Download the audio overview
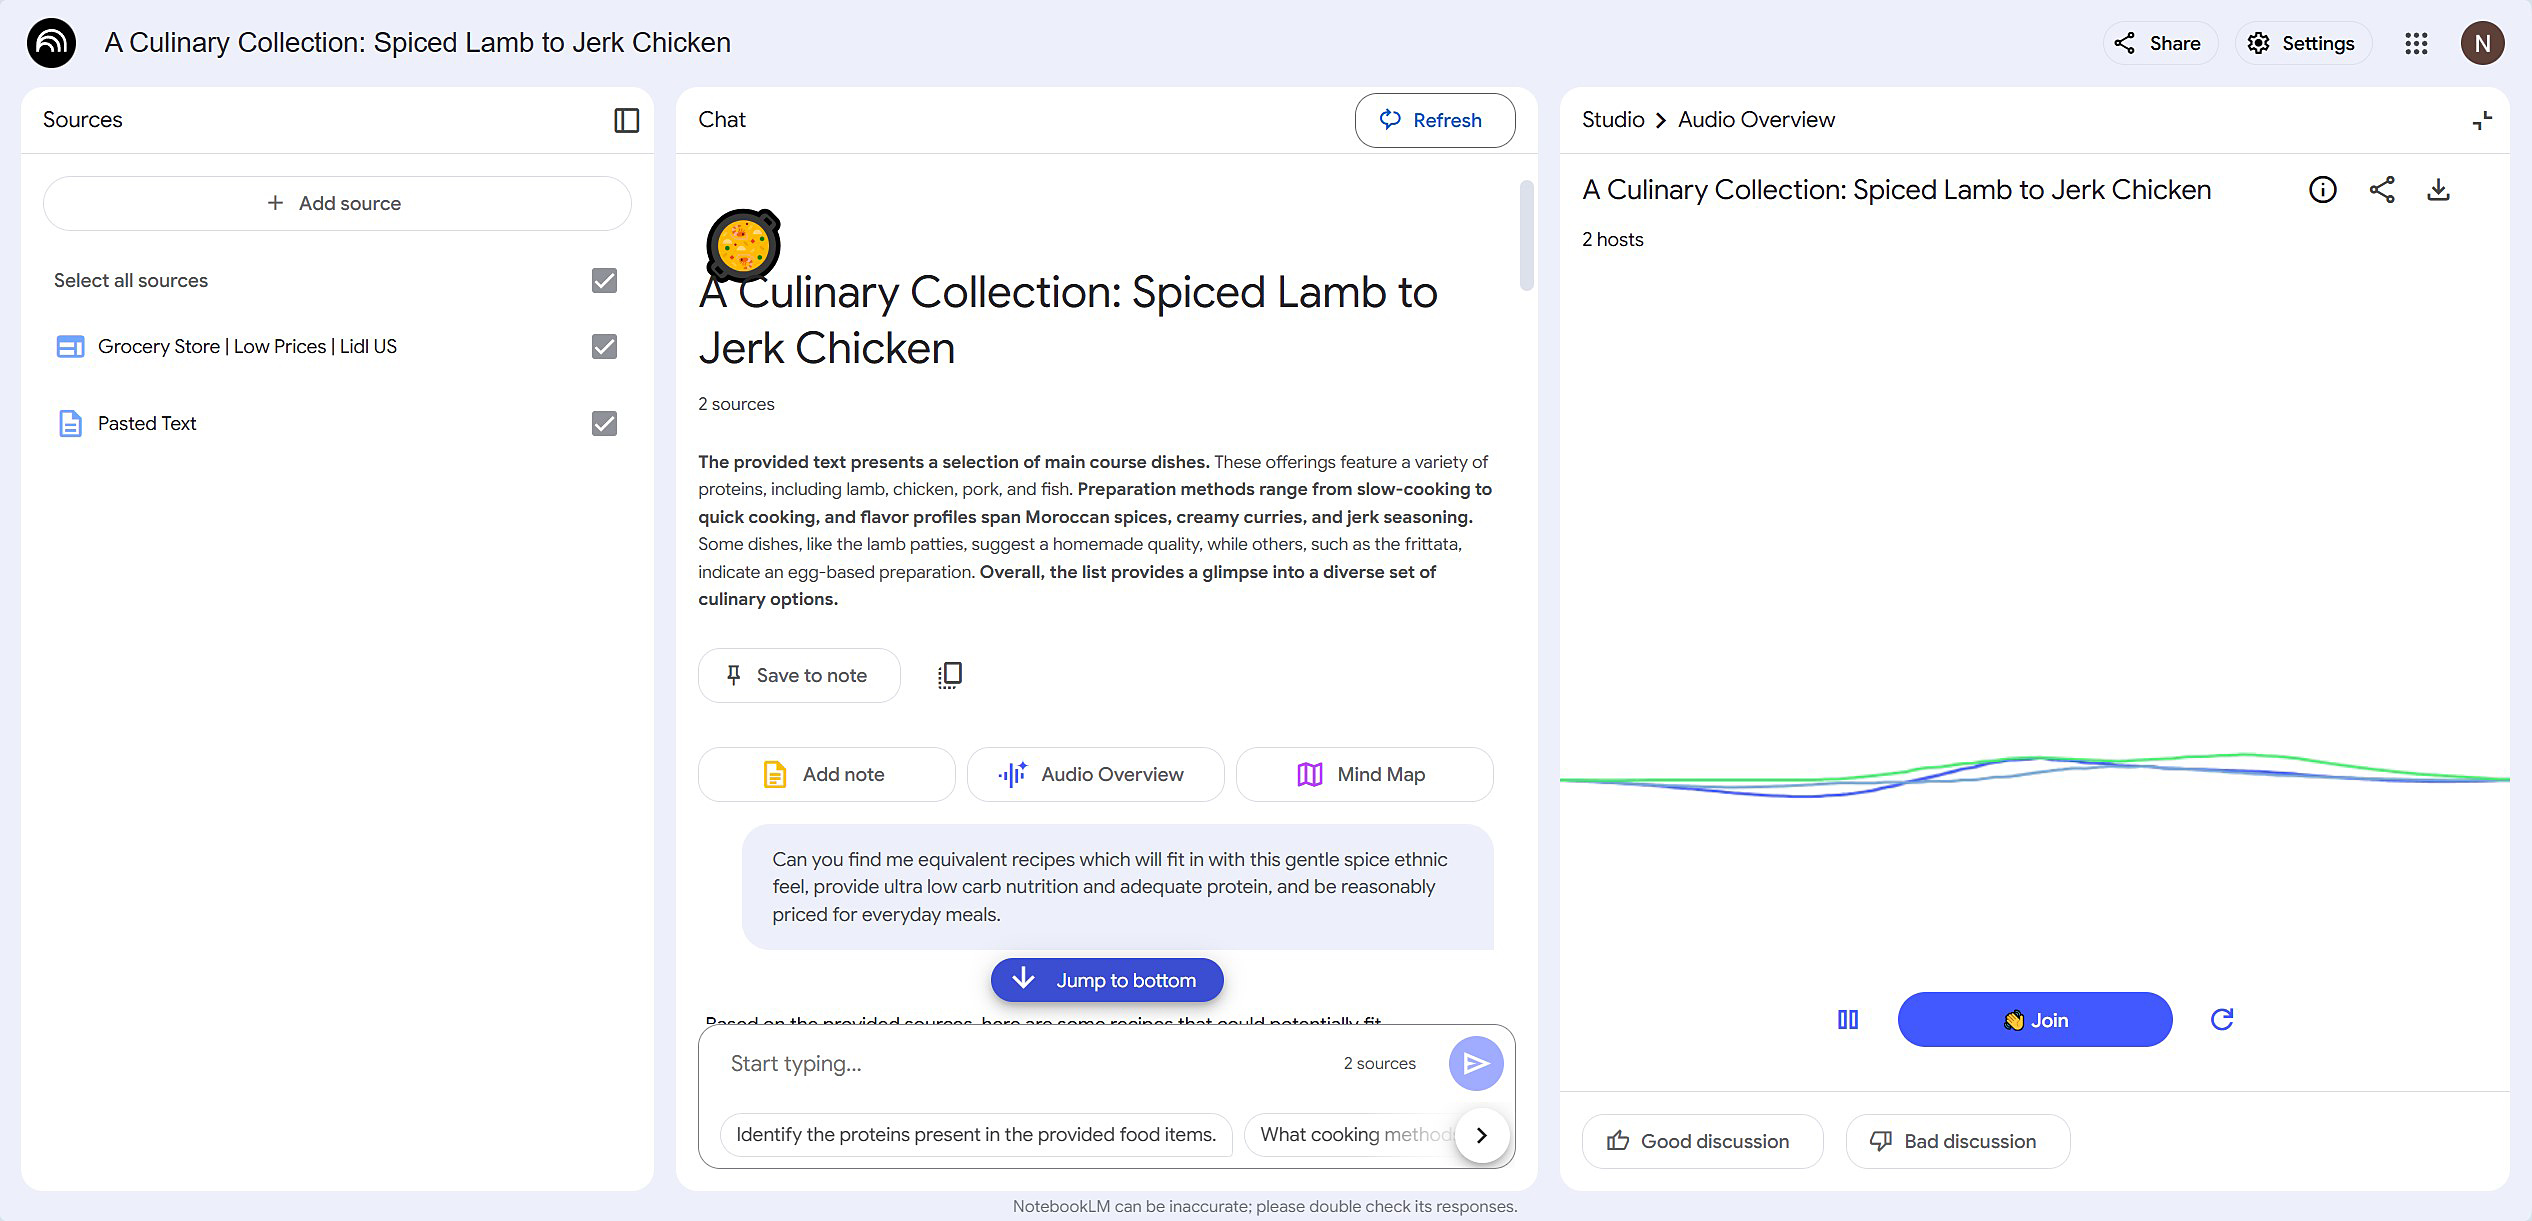Viewport: 2532px width, 1221px height. click(x=2438, y=189)
